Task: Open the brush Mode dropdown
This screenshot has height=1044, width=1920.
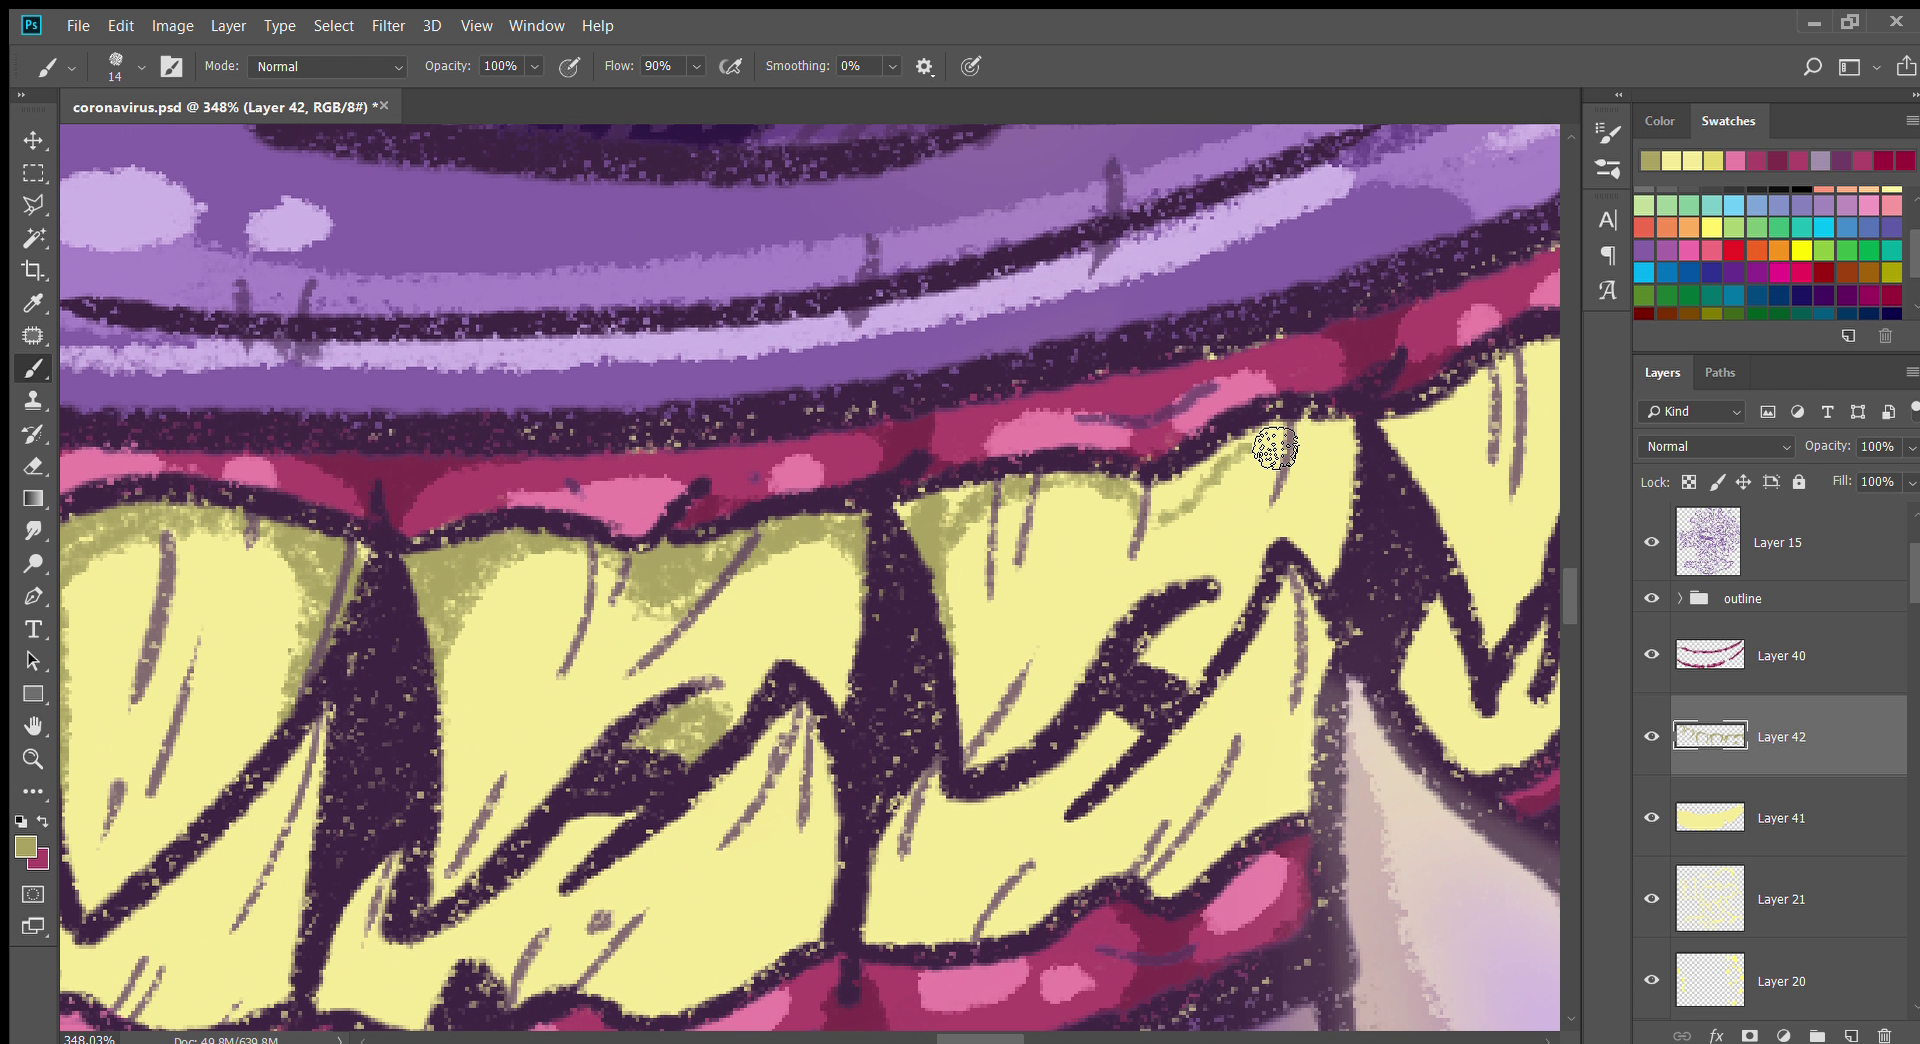Action: coord(327,67)
